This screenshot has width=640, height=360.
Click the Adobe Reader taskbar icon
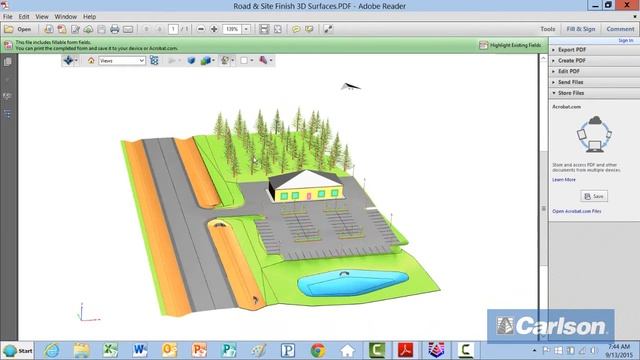click(406, 351)
